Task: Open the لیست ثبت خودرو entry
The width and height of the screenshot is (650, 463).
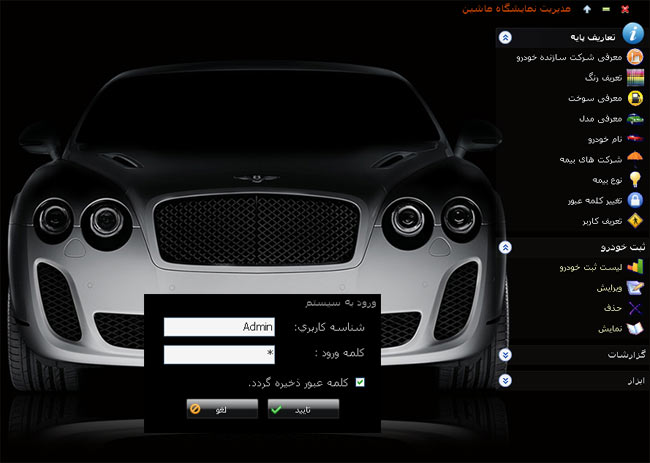Action: 591,267
